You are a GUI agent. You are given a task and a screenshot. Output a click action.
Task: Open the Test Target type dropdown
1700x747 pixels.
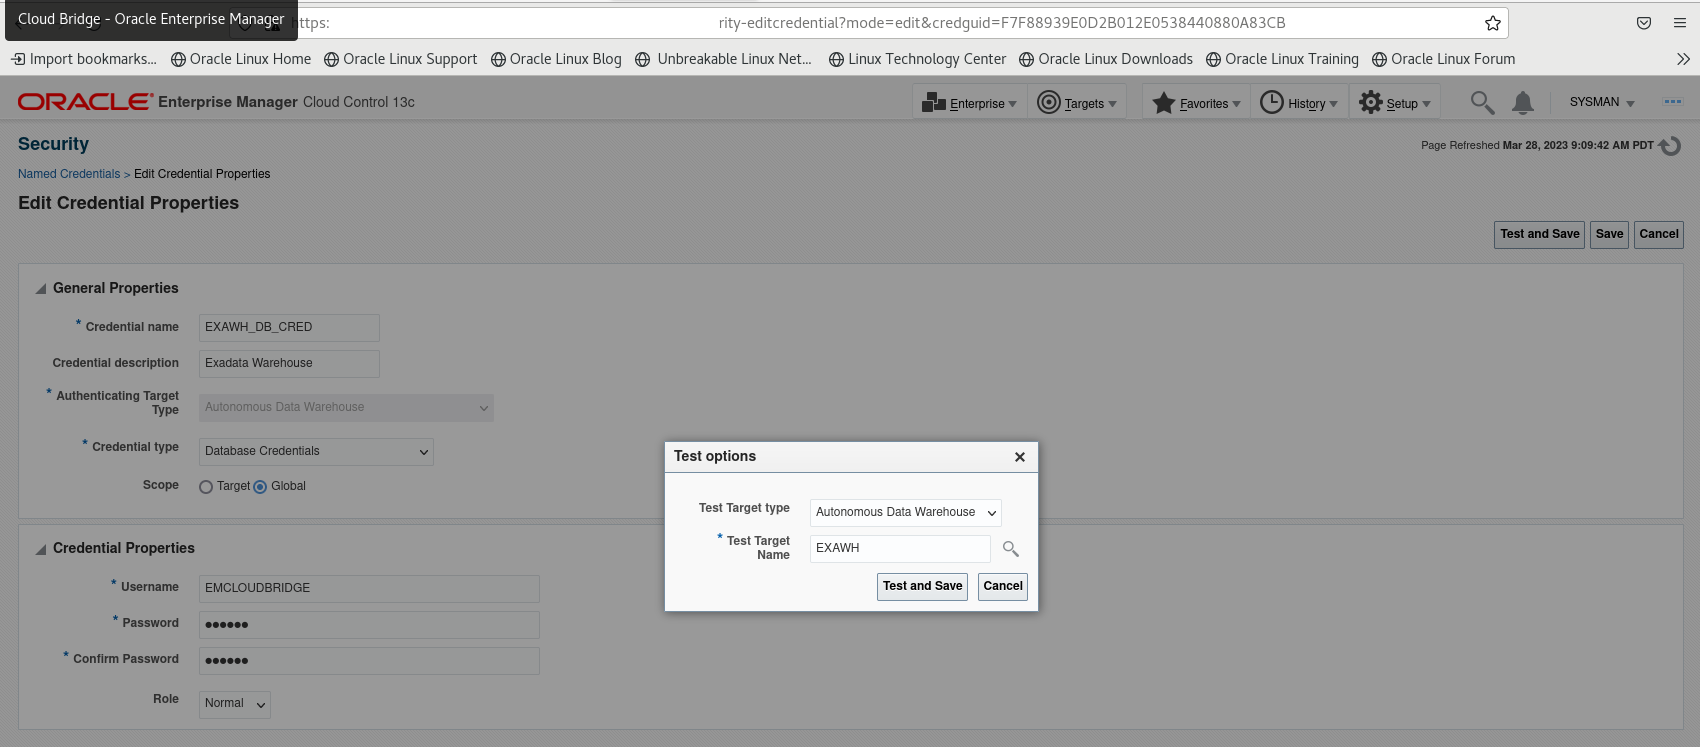(x=906, y=512)
